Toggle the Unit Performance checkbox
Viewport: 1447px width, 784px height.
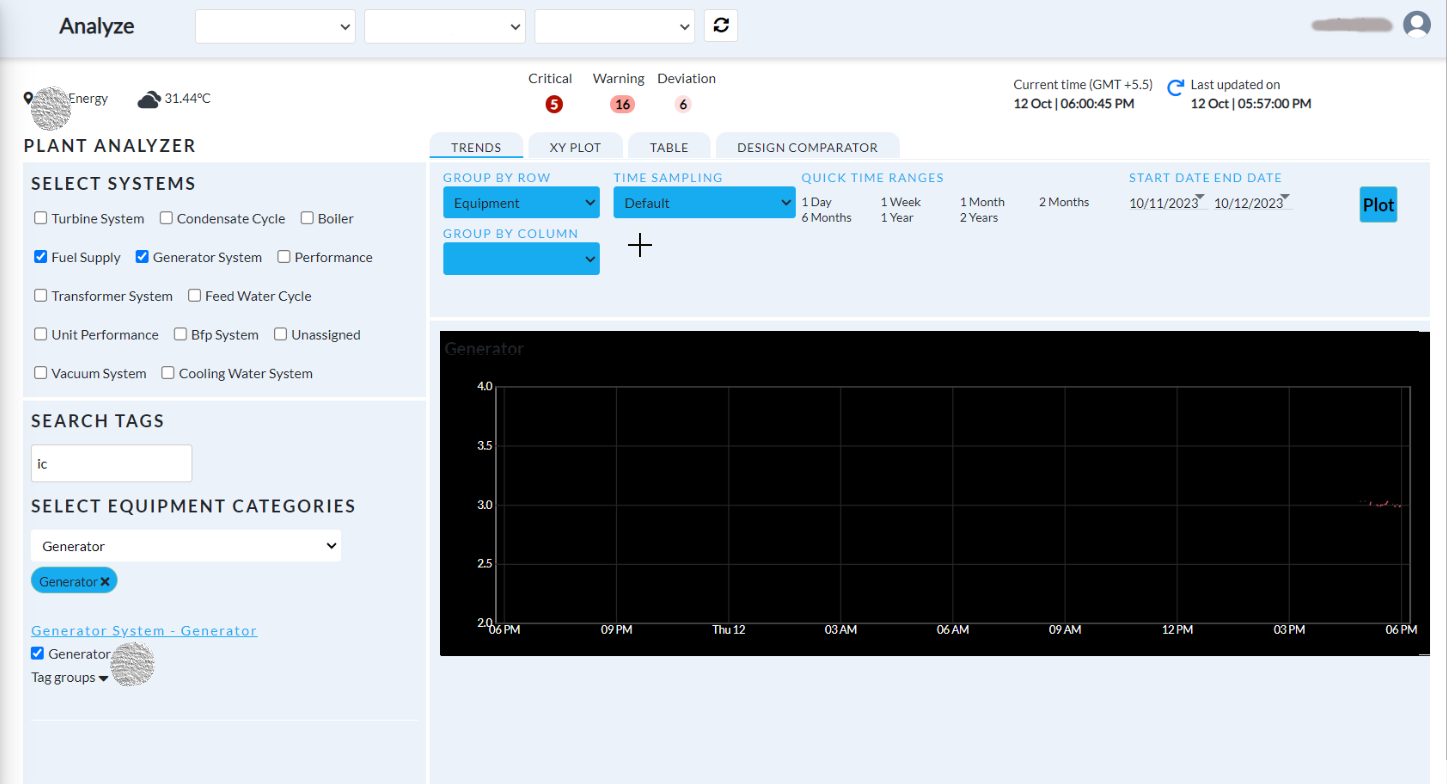pos(41,334)
